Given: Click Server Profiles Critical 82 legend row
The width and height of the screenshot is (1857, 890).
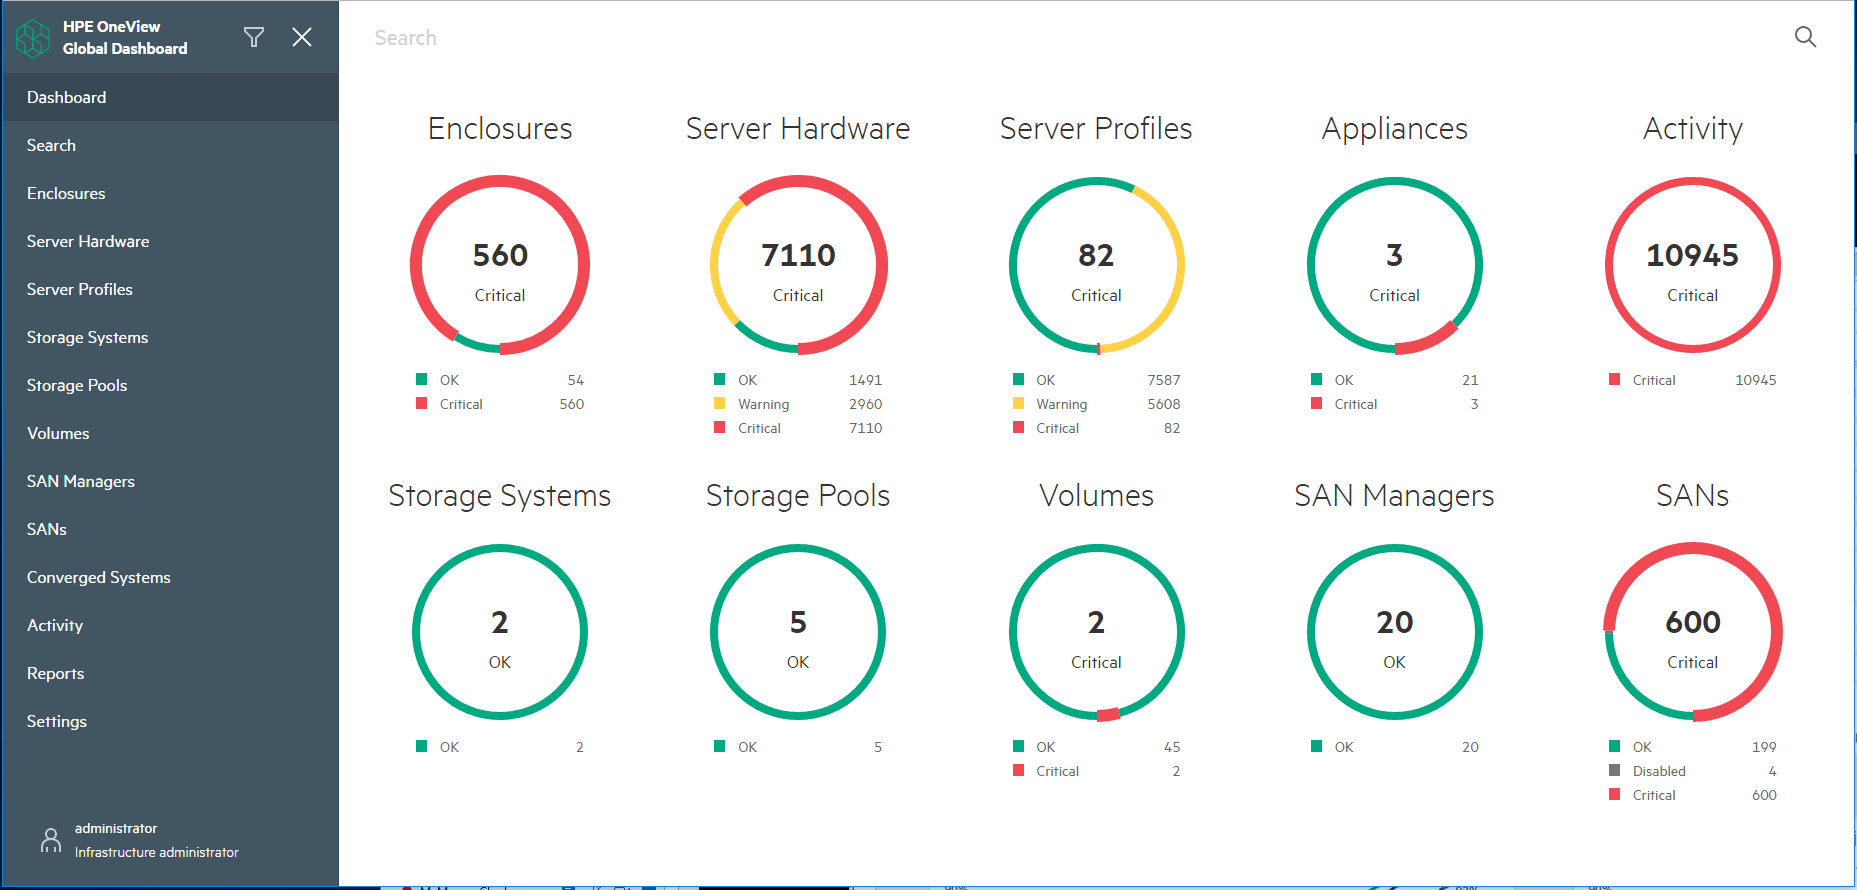Looking at the screenshot, I should pyautogui.click(x=1096, y=428).
